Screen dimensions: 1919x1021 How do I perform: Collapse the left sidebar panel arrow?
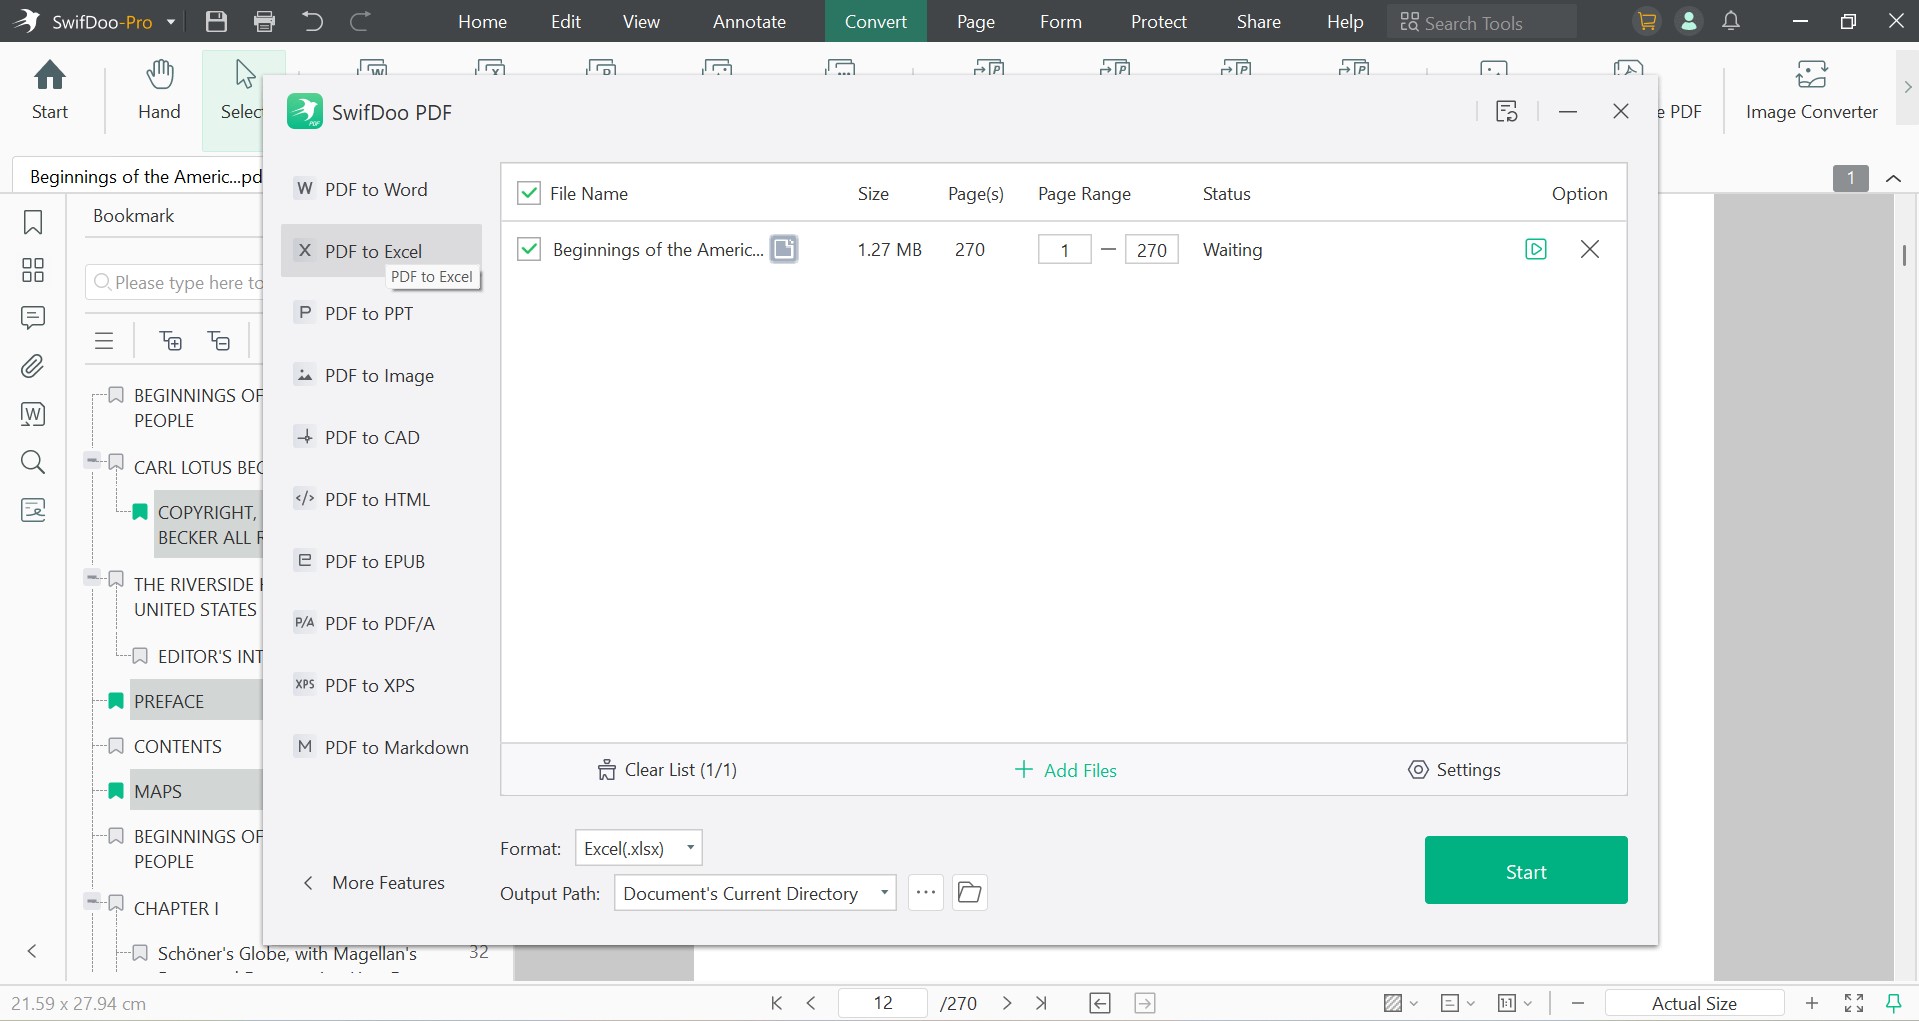tap(32, 951)
